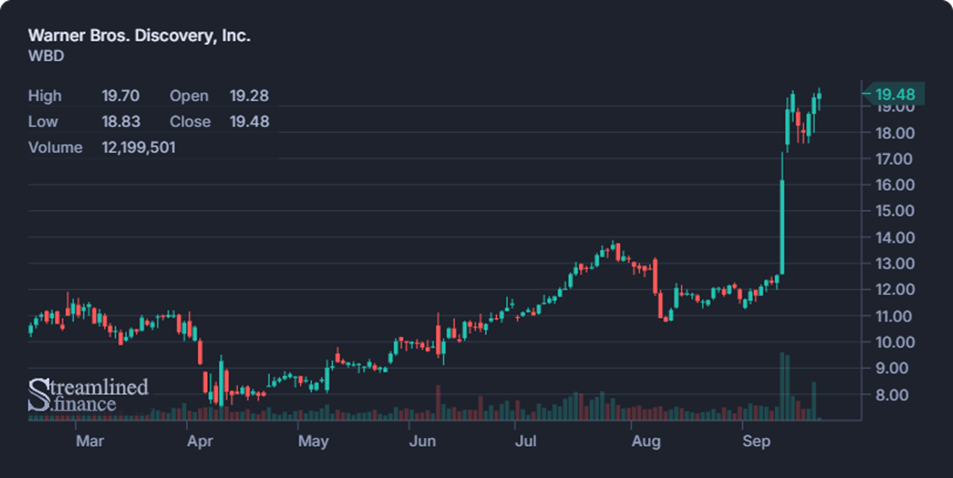Click the current price tag 19.48
The height and width of the screenshot is (478, 953).
tap(895, 94)
